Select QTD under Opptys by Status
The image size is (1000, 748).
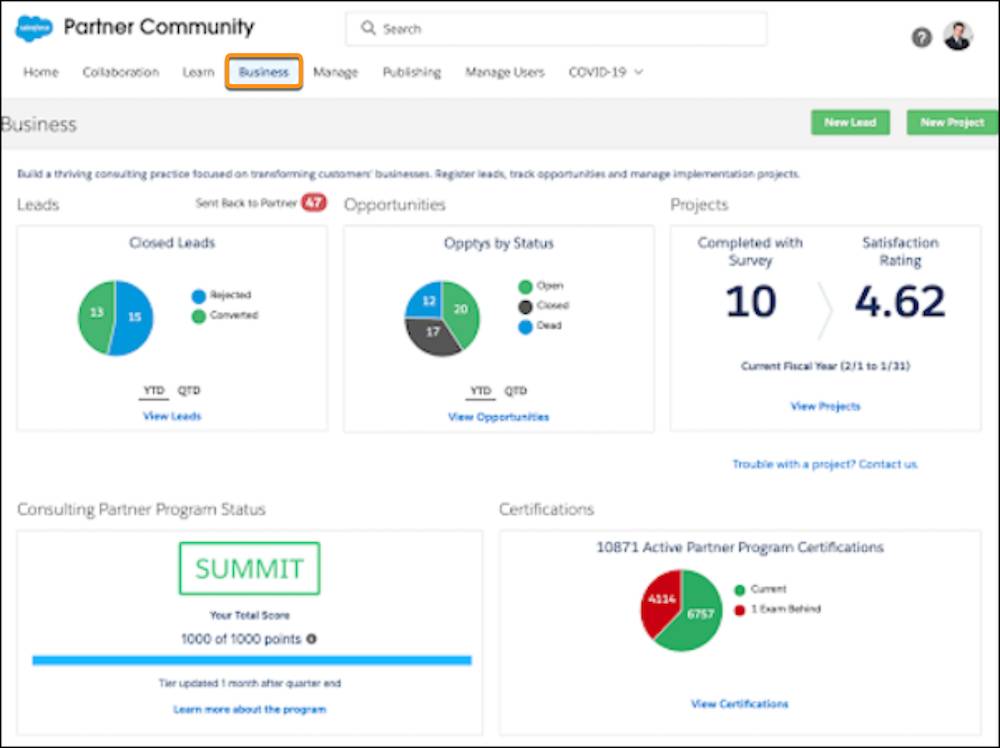[x=515, y=391]
